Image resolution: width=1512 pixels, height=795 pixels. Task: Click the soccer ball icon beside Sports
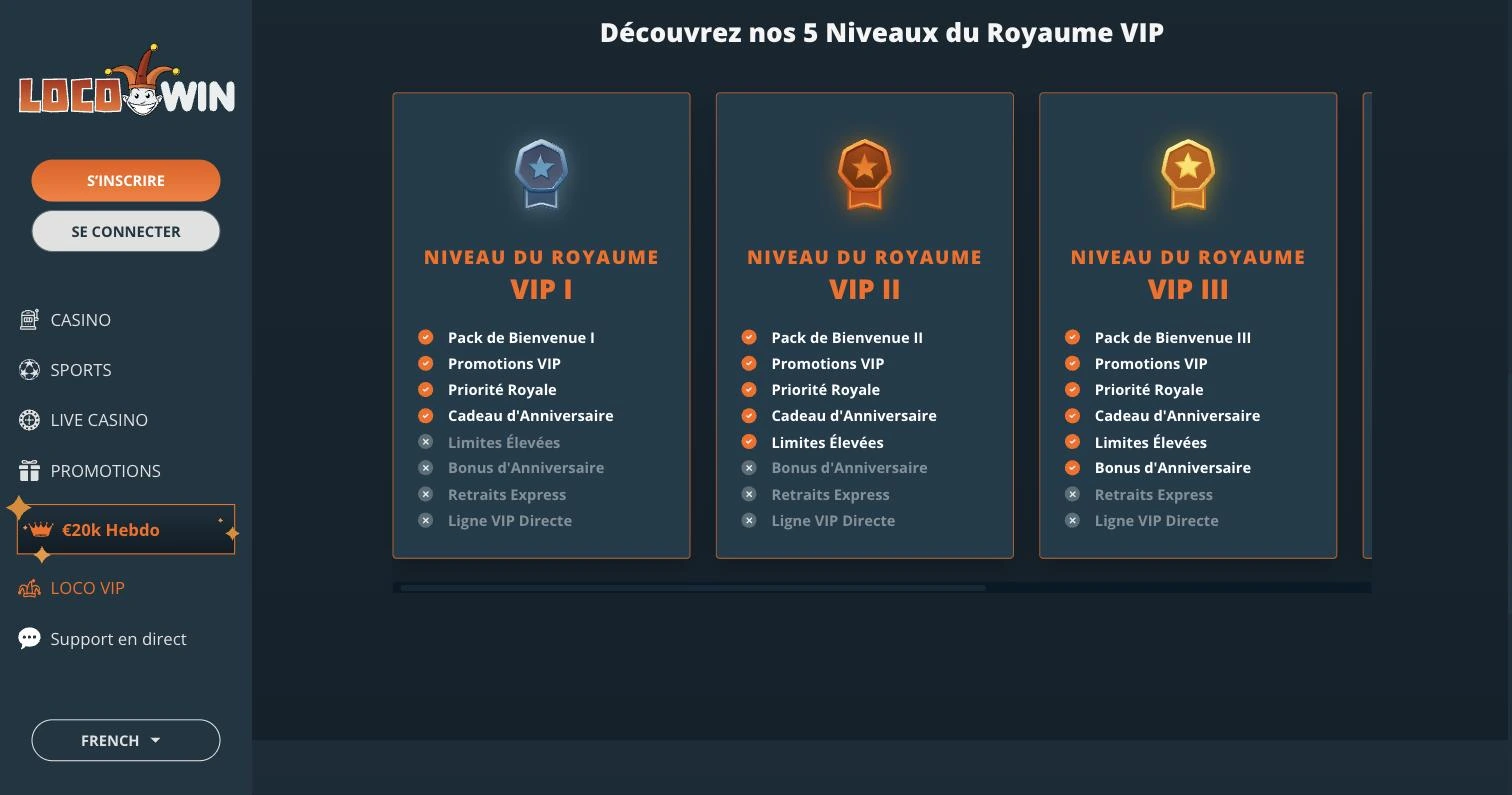point(29,370)
